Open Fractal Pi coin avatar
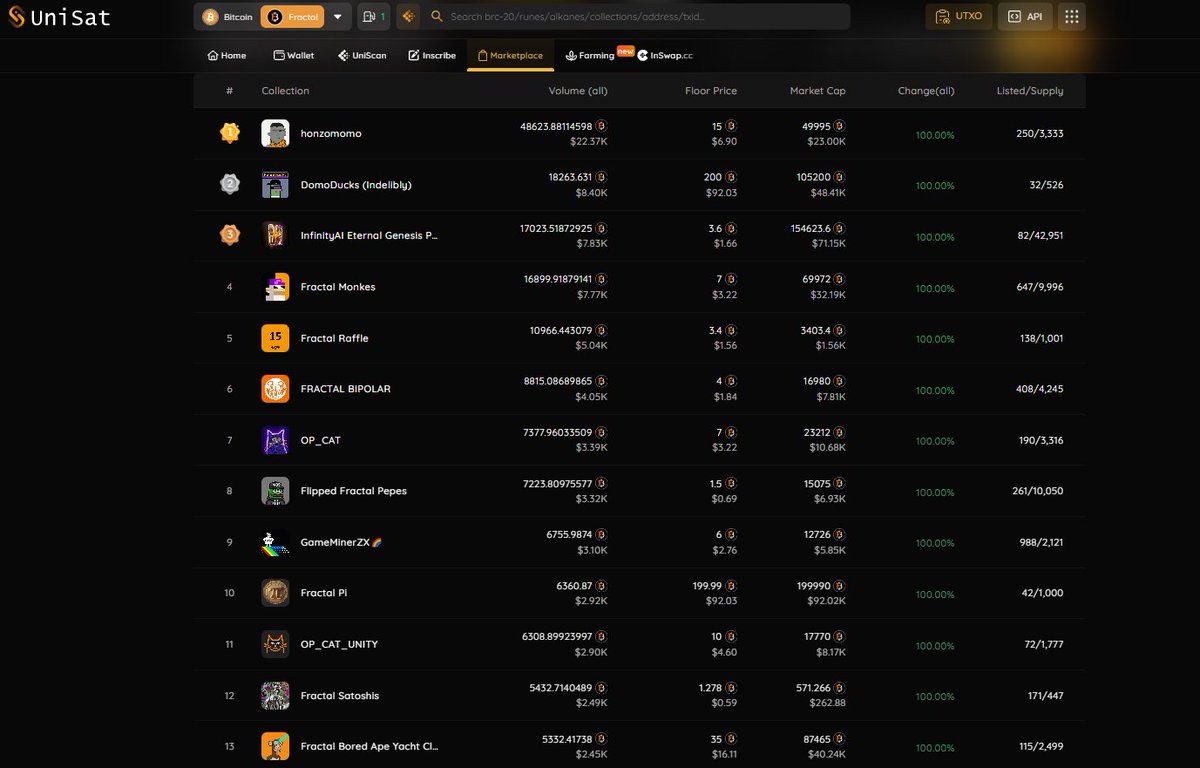Image resolution: width=1200 pixels, height=768 pixels. click(x=275, y=593)
